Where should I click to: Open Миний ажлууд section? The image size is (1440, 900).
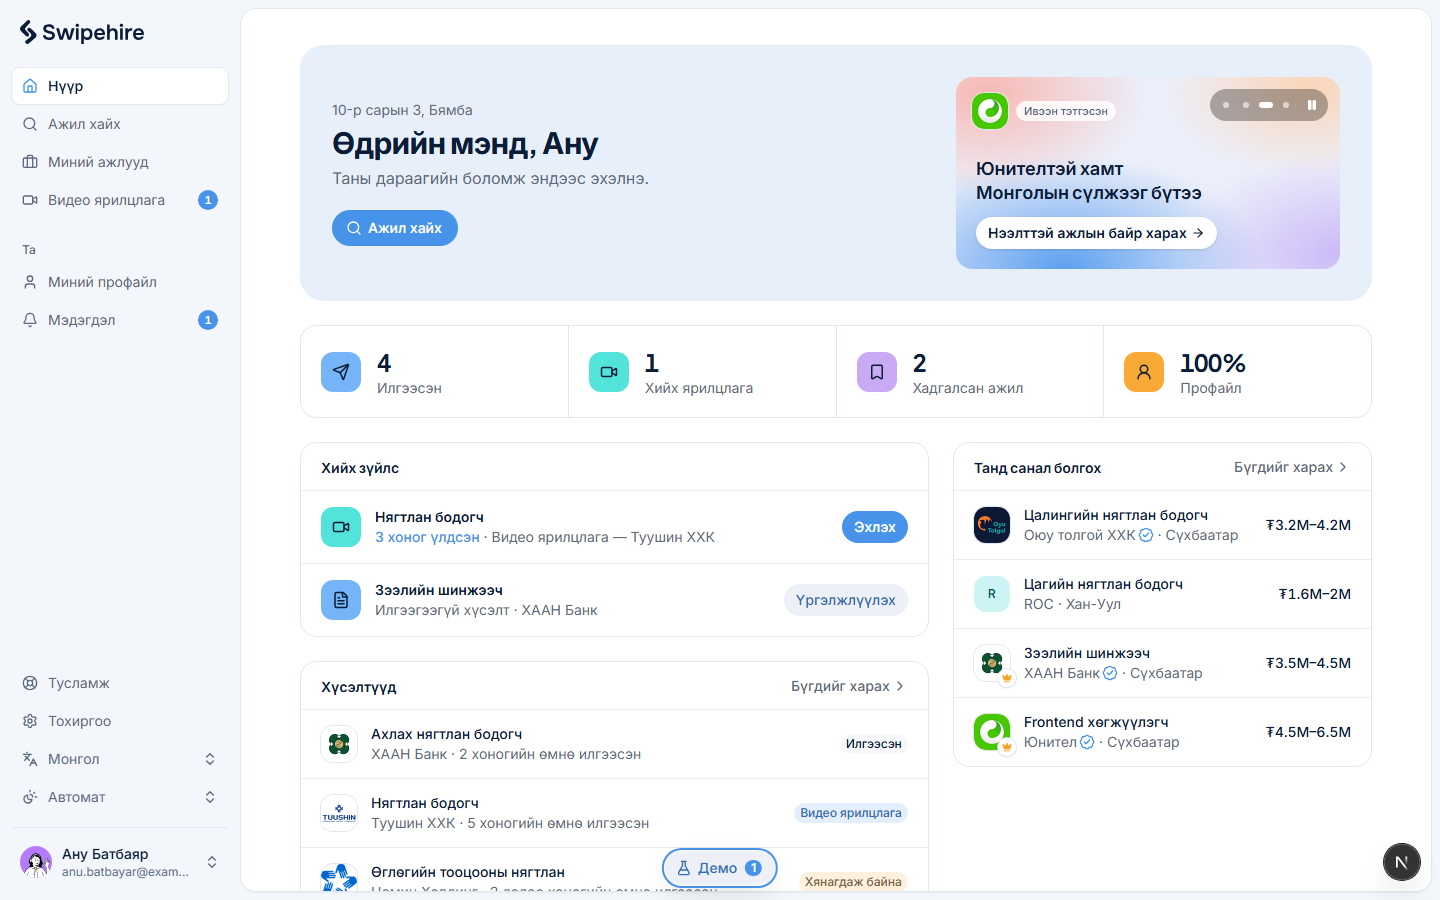click(120, 162)
